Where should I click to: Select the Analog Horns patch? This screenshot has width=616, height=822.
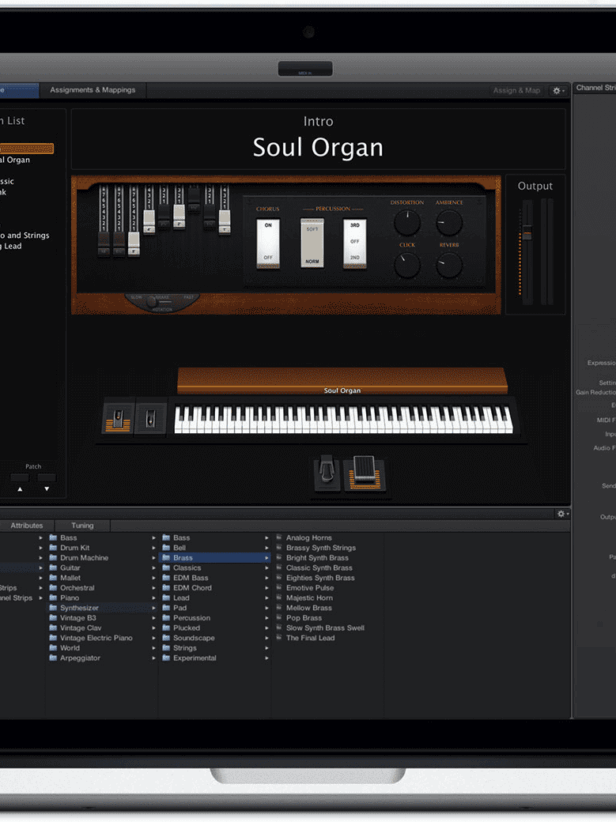click(x=309, y=538)
